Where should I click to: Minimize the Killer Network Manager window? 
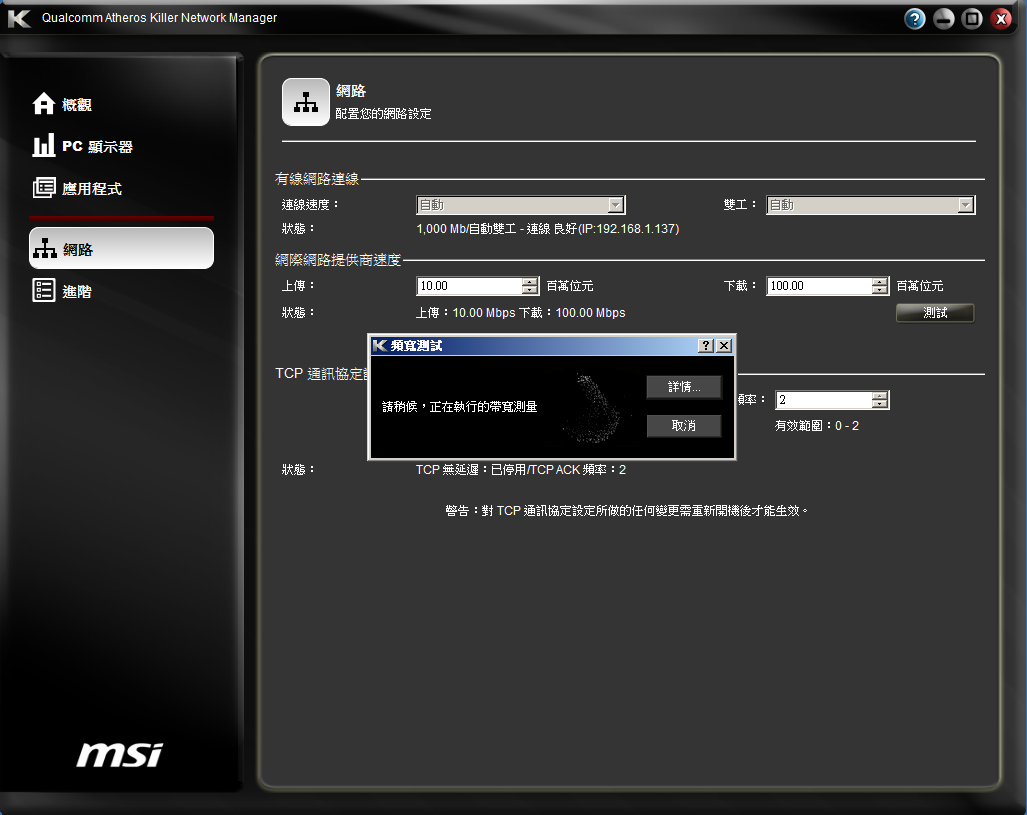[x=943, y=18]
